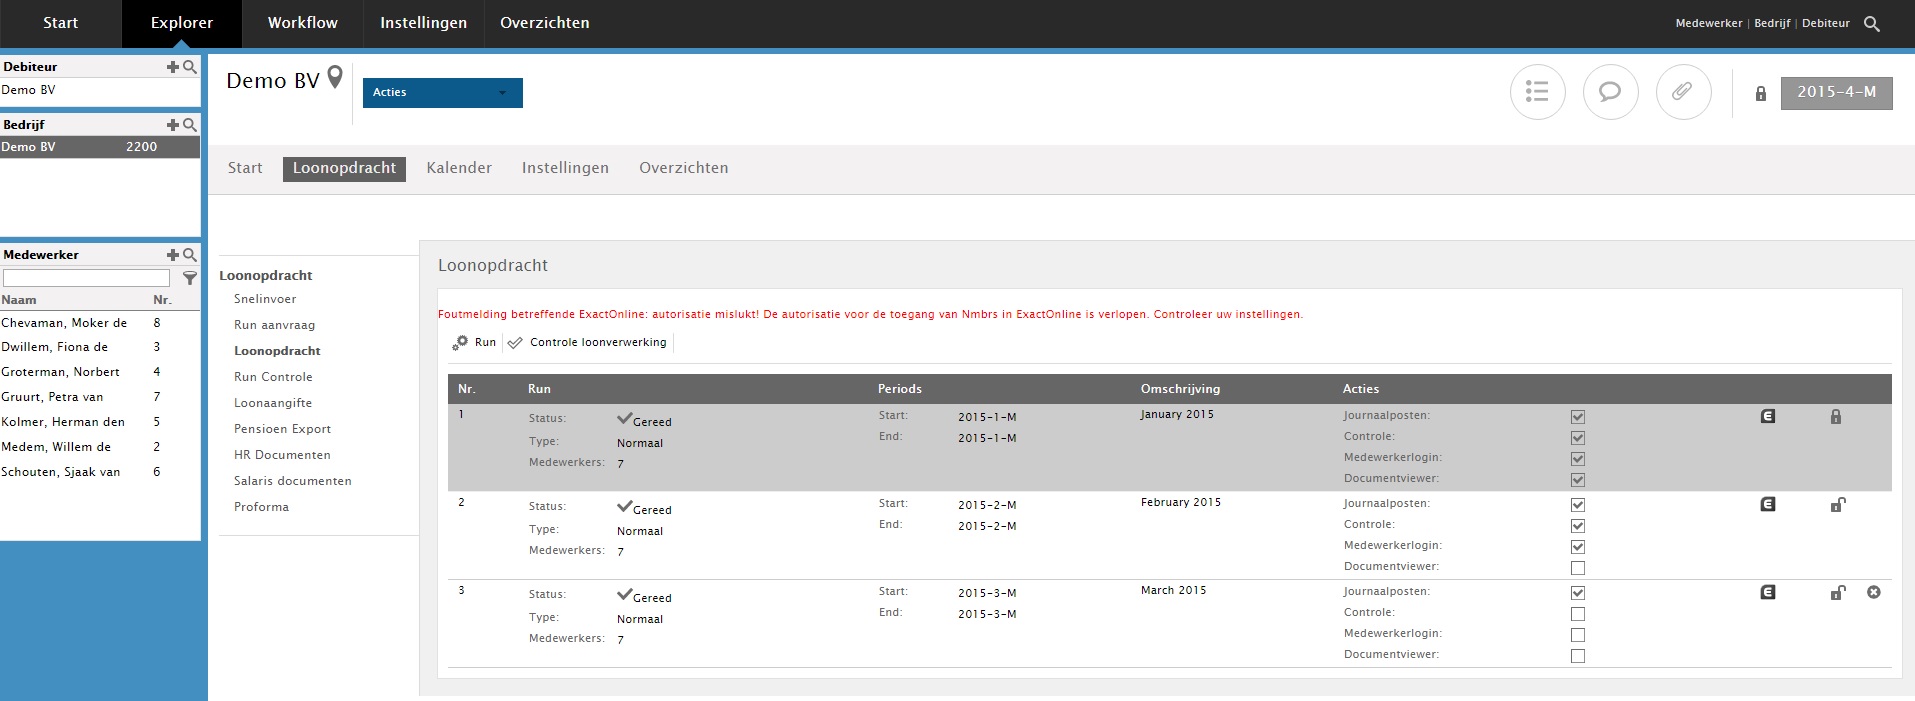The height and width of the screenshot is (701, 1915).
Task: Open the comments speech bubble icon
Action: point(1610,92)
